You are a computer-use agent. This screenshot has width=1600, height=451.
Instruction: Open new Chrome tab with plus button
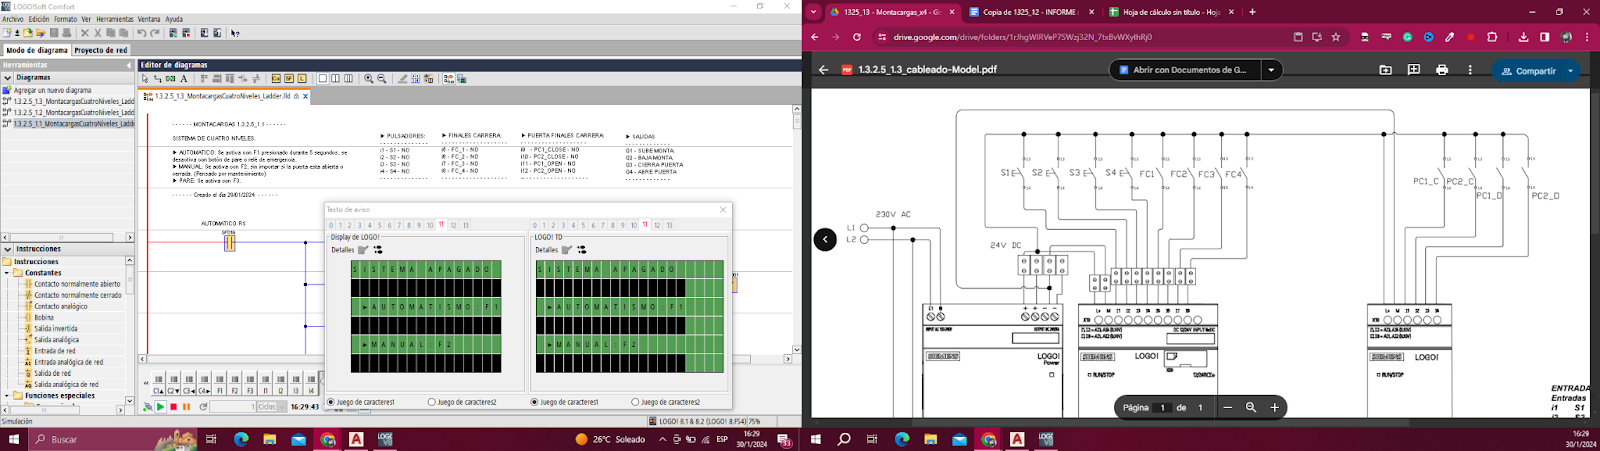pyautogui.click(x=1252, y=12)
